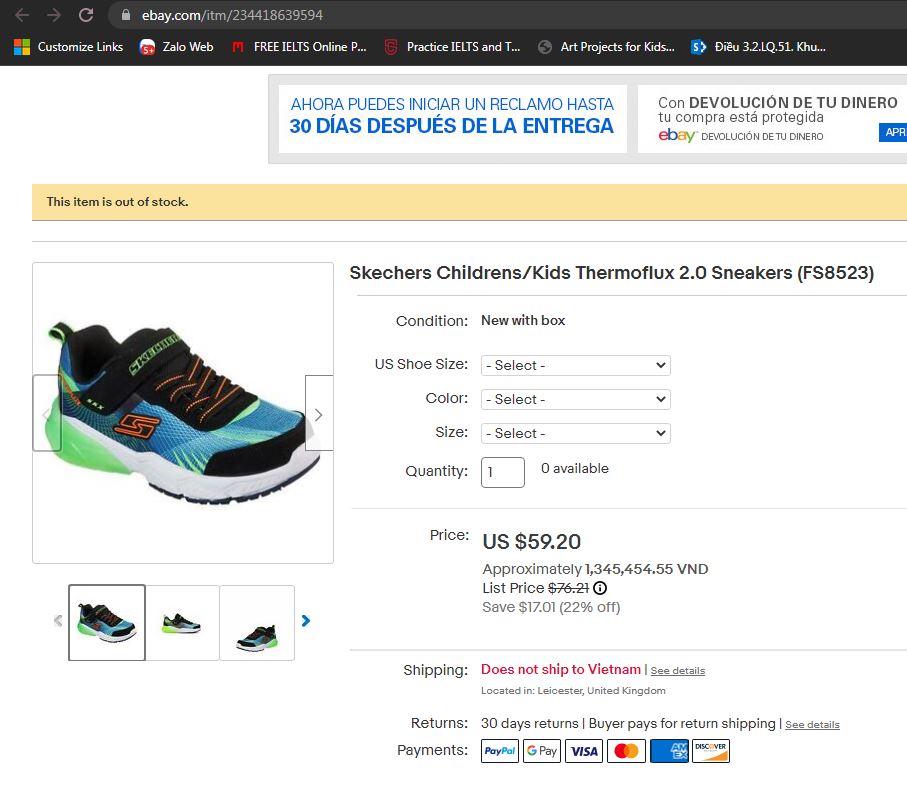
Task: Click See details link for returns
Action: pos(812,724)
